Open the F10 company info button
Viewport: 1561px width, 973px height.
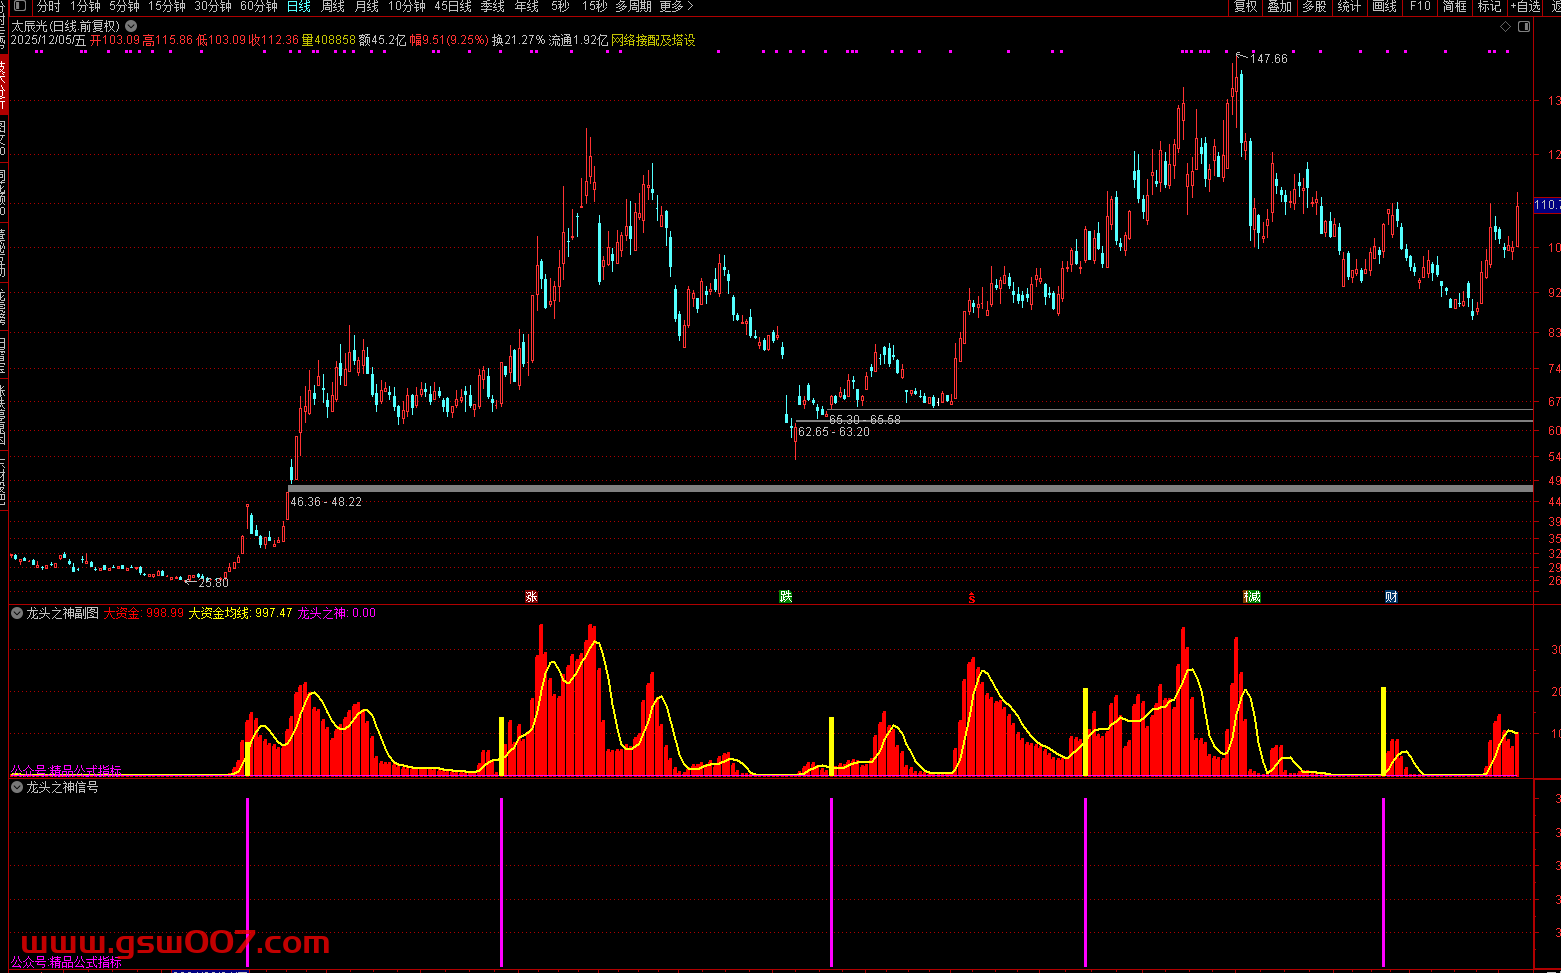tap(1420, 7)
